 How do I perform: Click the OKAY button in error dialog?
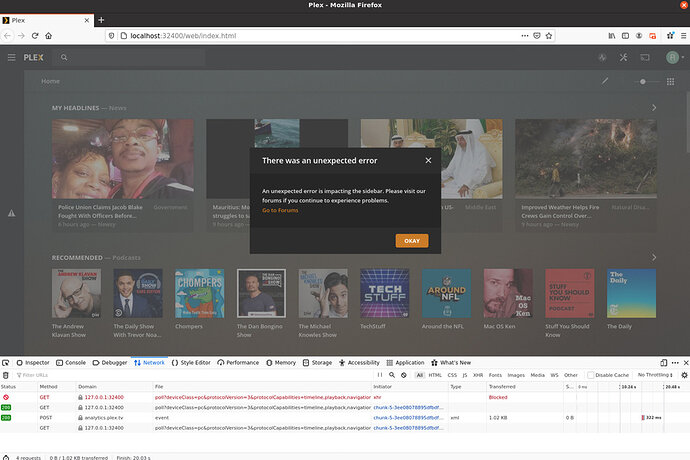pos(411,241)
